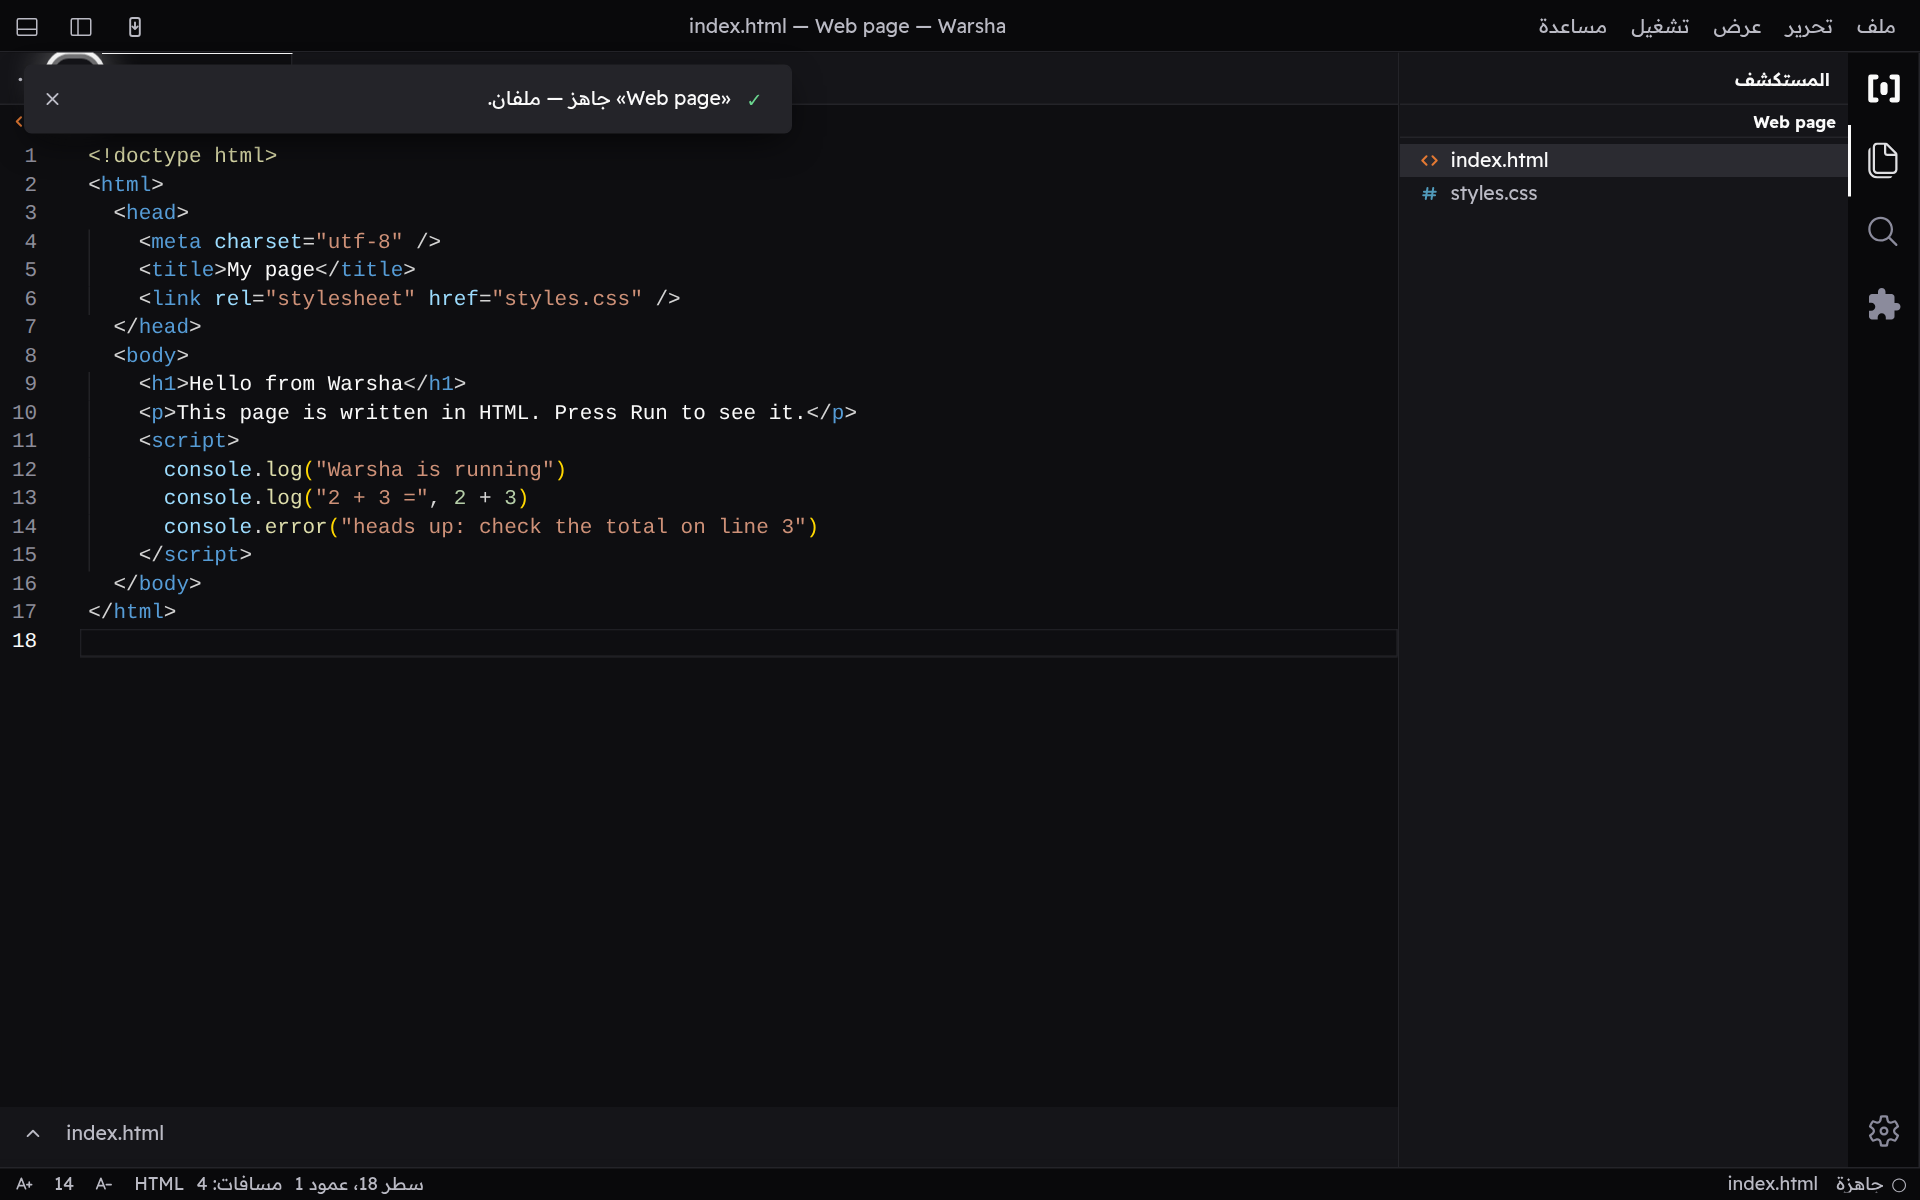Image resolution: width=1920 pixels, height=1200 pixels.
Task: Click the green checkmark in the notification
Action: (754, 100)
